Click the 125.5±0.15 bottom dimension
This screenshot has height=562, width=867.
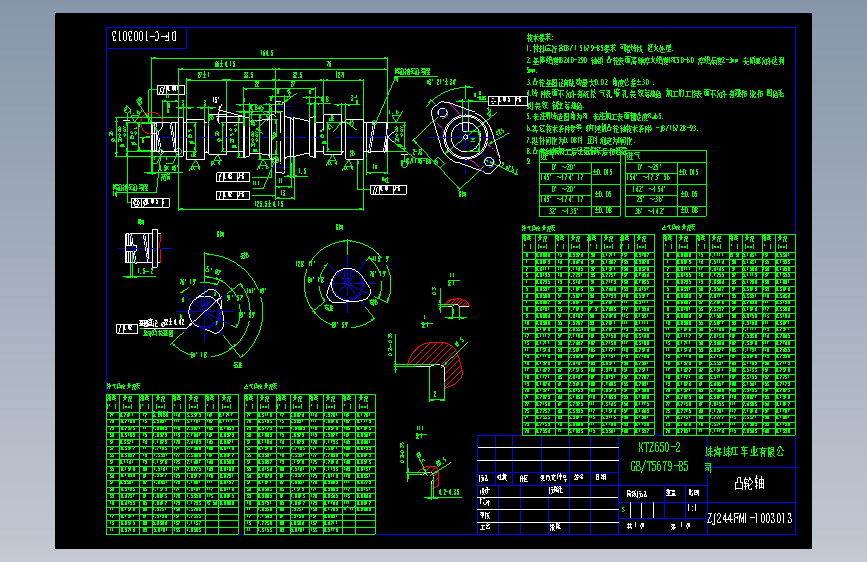point(269,204)
